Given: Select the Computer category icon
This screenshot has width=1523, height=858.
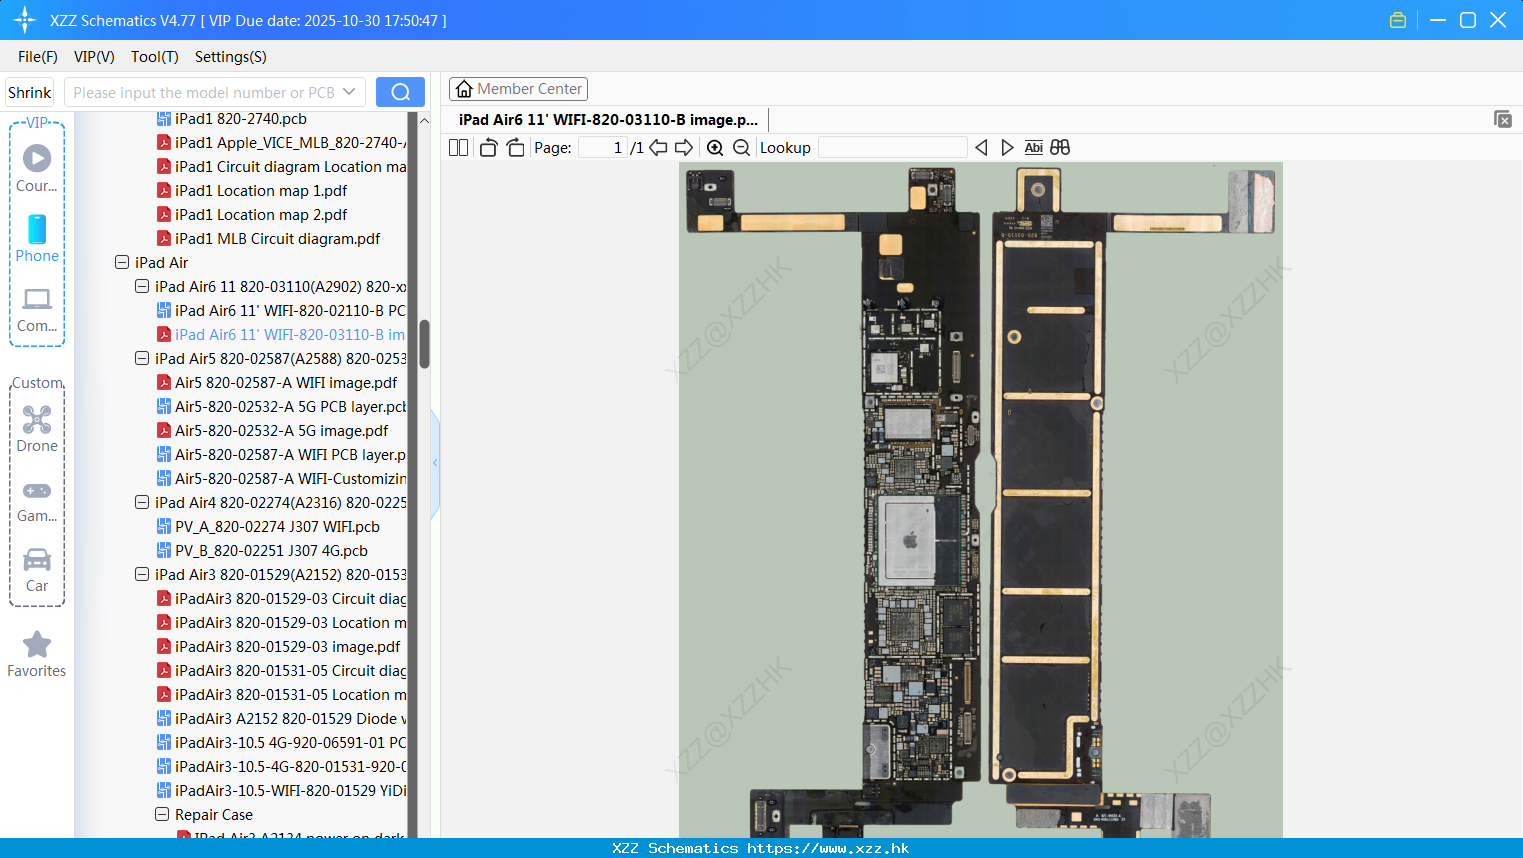Looking at the screenshot, I should tap(37, 309).
